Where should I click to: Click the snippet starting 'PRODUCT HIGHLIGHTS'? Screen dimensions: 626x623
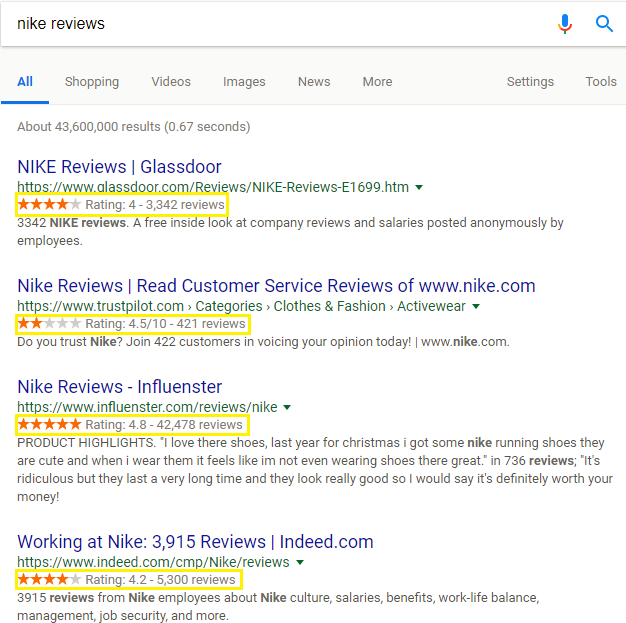click(x=315, y=470)
